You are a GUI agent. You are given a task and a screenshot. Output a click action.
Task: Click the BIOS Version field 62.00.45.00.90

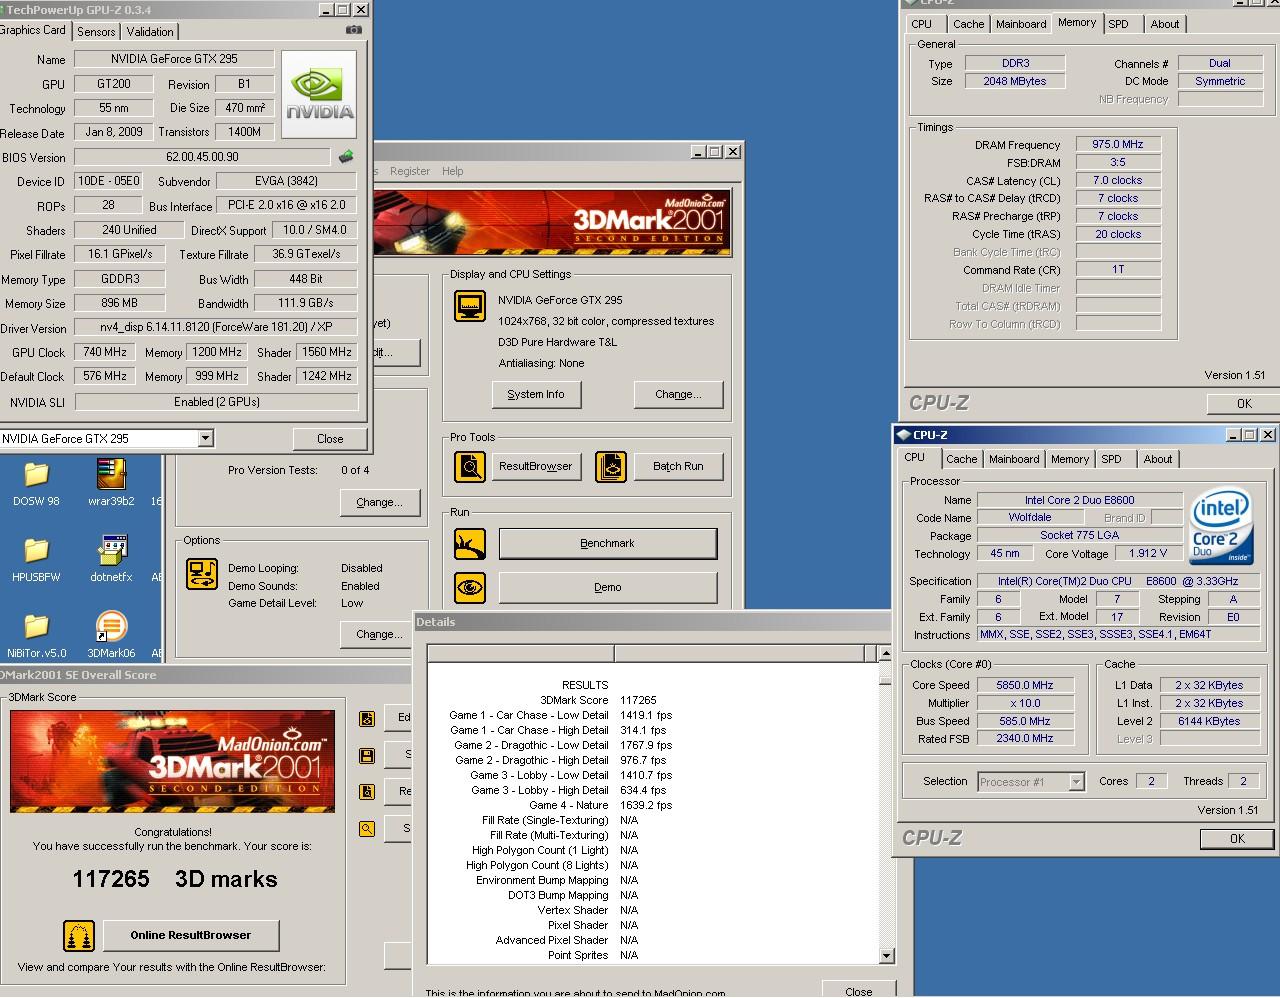click(202, 157)
